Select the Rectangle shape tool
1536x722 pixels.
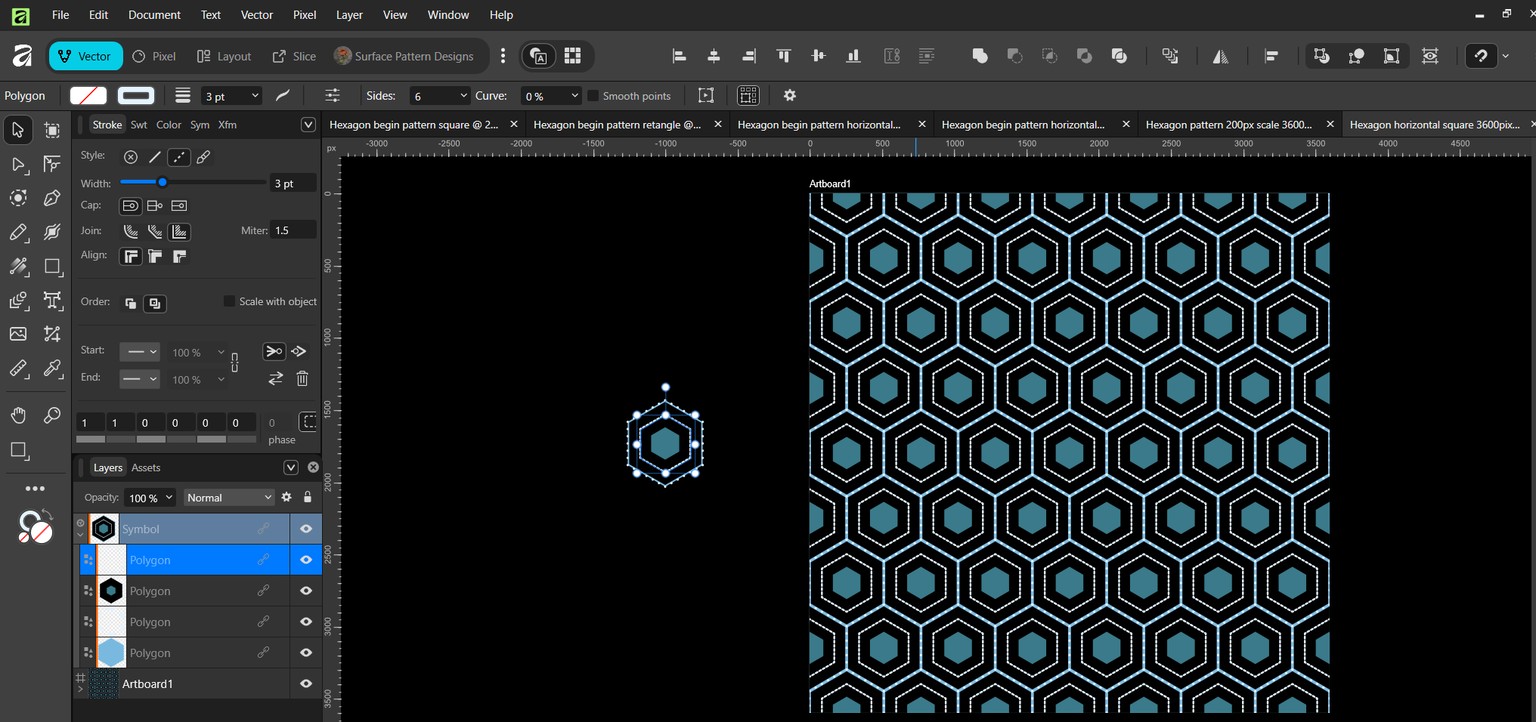pyautogui.click(x=53, y=266)
